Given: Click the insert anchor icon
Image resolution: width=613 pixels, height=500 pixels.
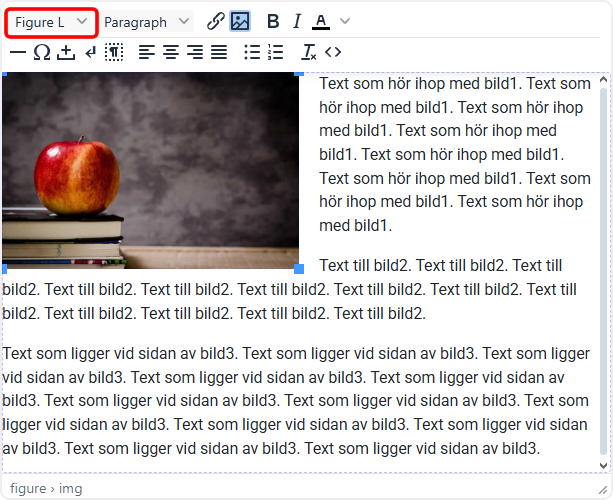Looking at the screenshot, I should tap(66, 52).
